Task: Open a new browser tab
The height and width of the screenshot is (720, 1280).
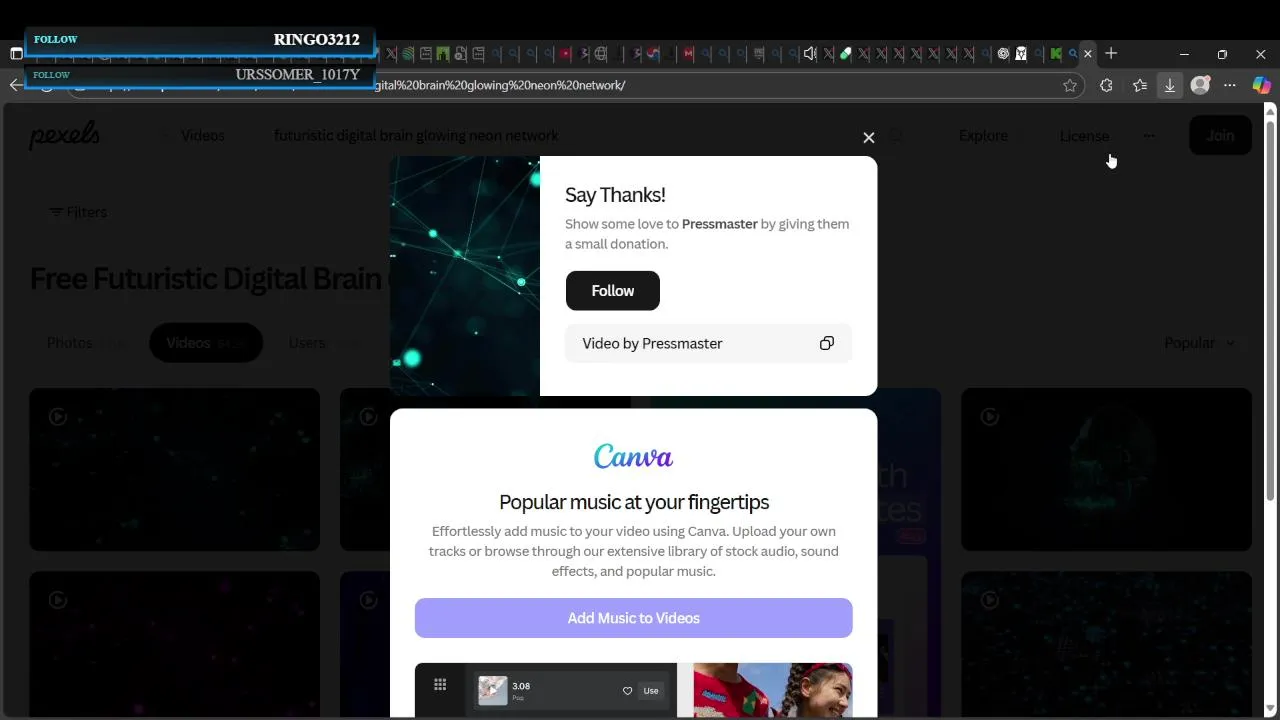Action: click(x=1111, y=54)
